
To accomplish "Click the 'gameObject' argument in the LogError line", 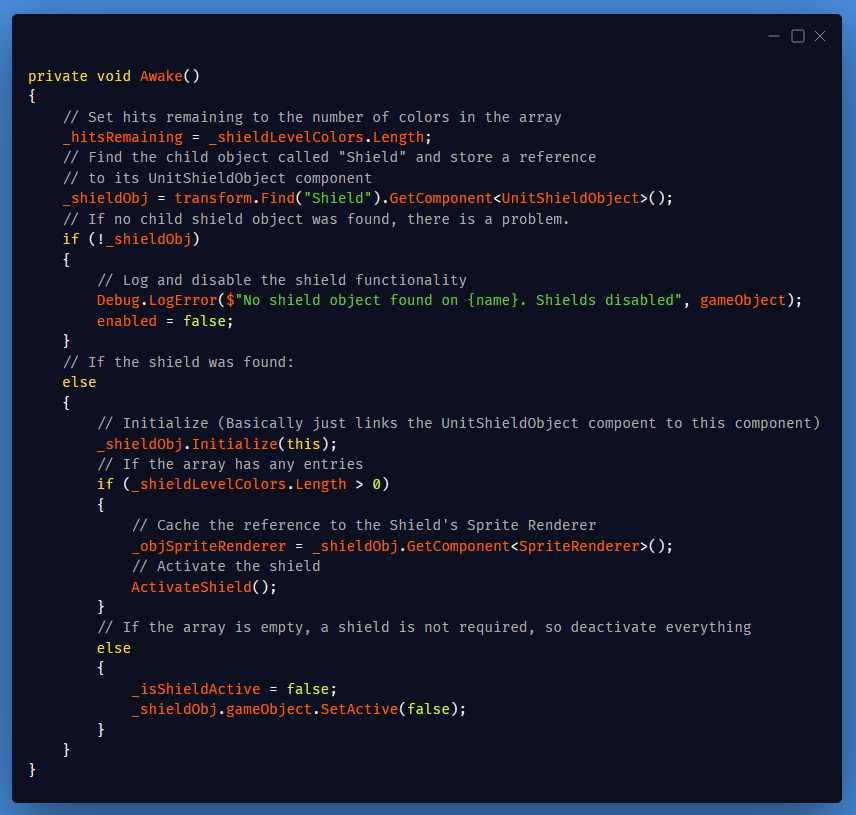I will (x=742, y=300).
